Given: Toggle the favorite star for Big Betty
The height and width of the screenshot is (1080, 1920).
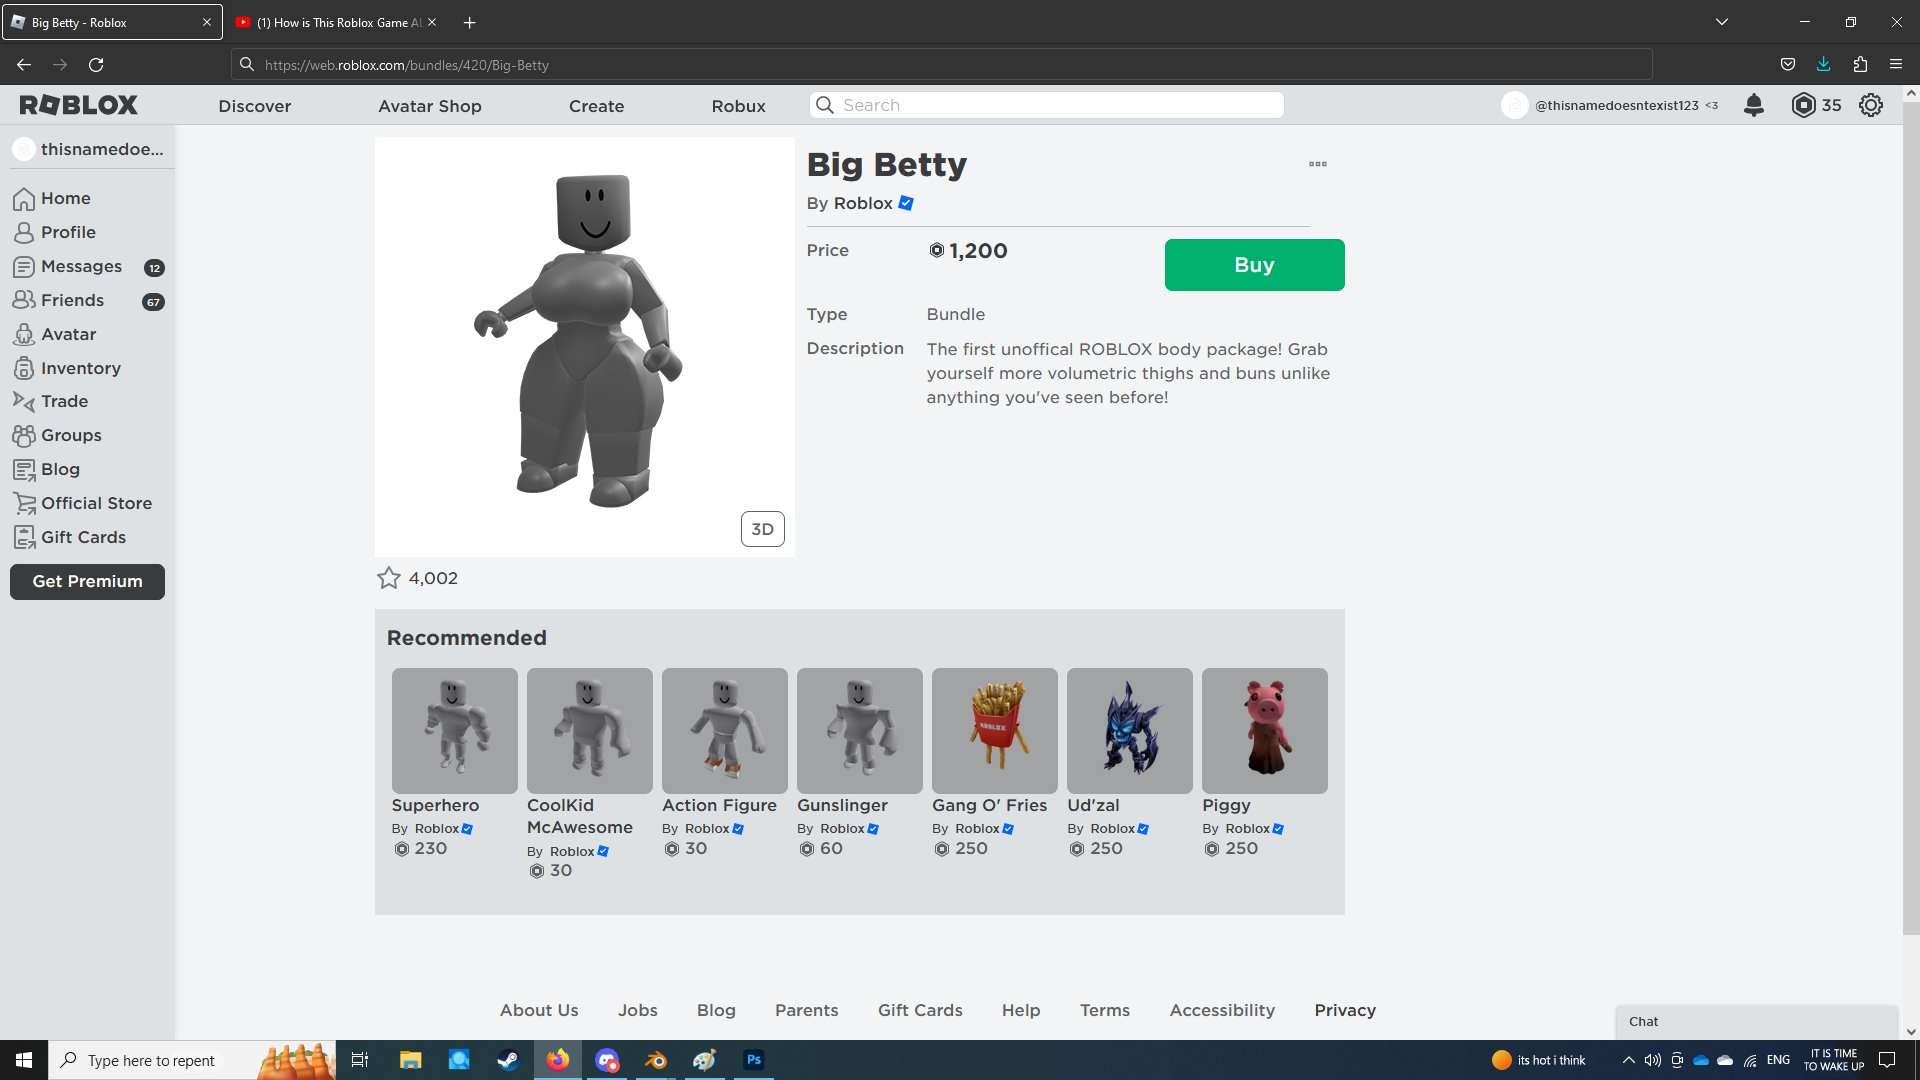Looking at the screenshot, I should coord(388,578).
